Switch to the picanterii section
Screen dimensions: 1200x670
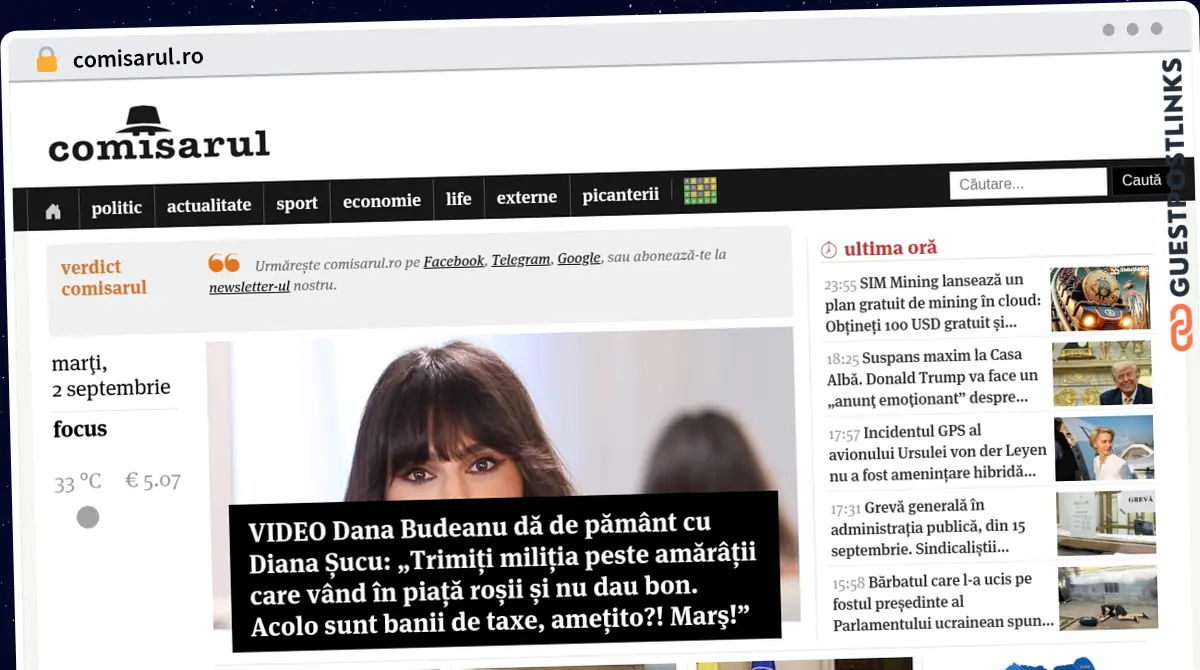coord(620,194)
